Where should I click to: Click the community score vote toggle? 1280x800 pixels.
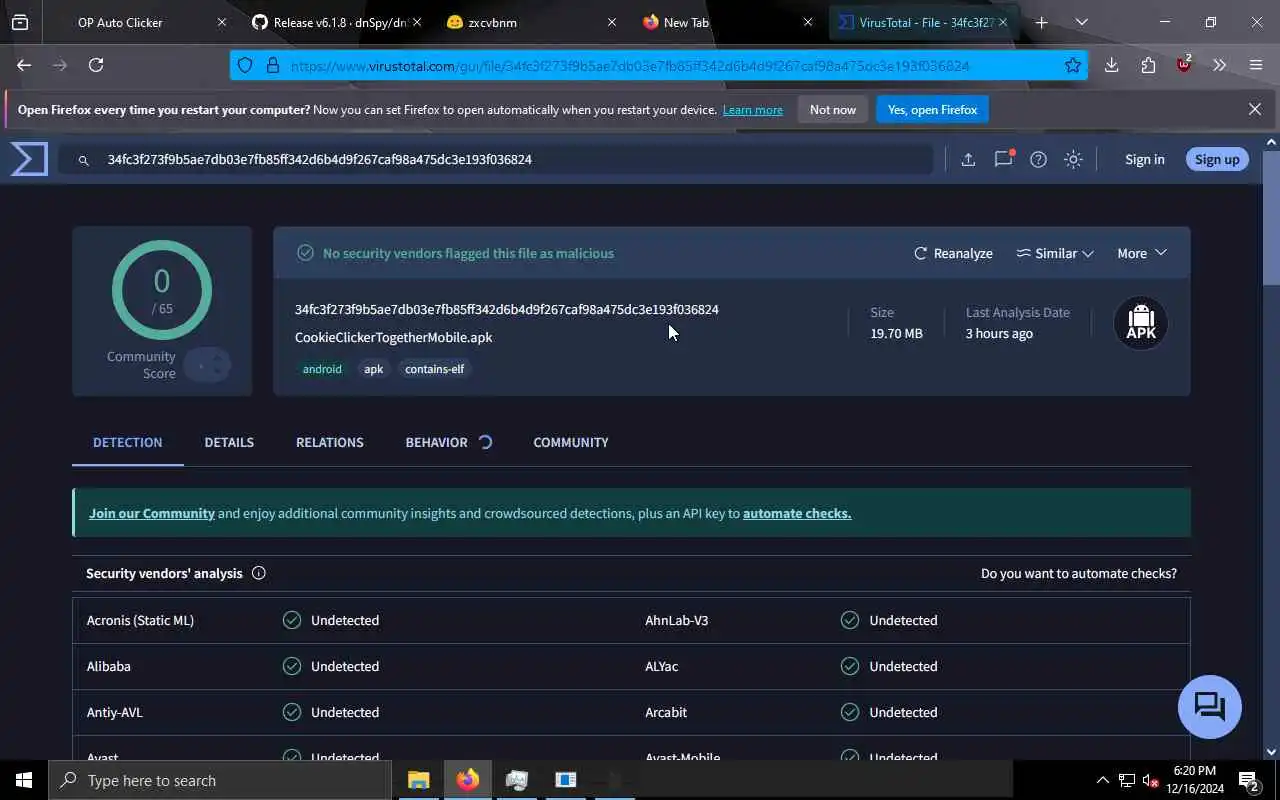coord(208,366)
